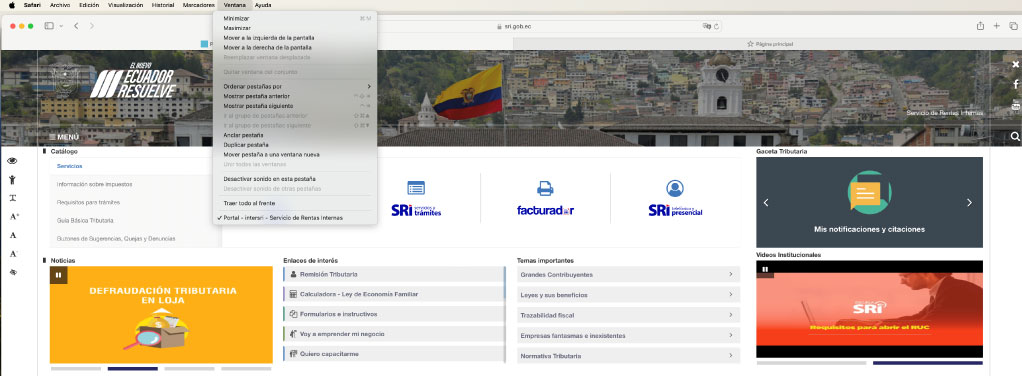Screen dimensions: 1022x376
Task: Open Remisión Tributaria link
Action: tap(394, 274)
